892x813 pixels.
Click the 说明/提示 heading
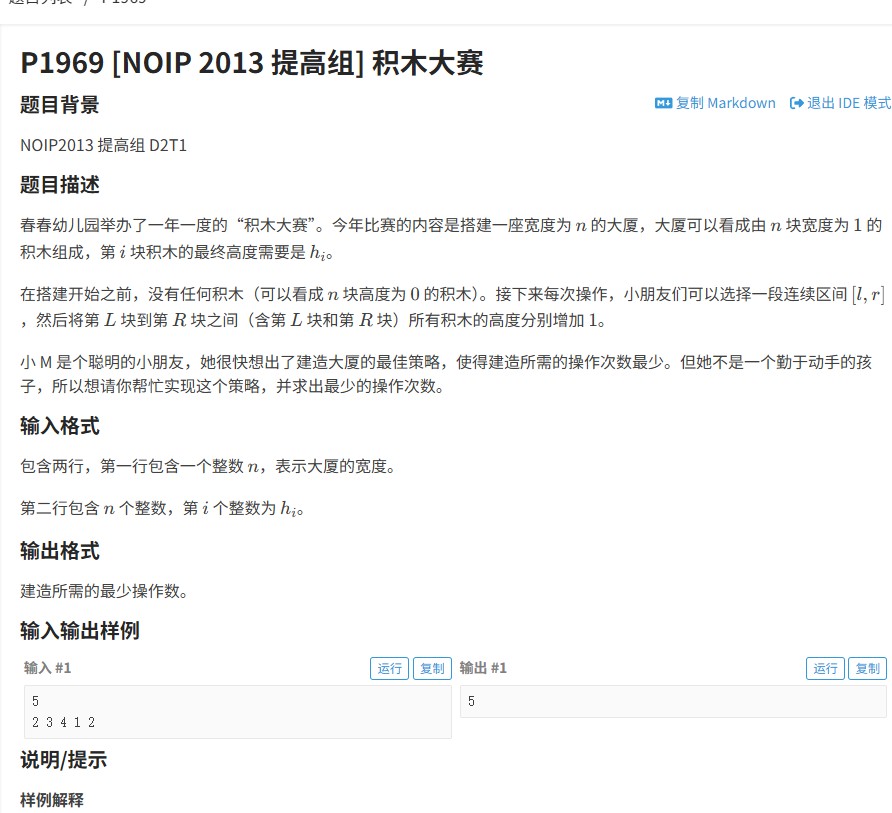coord(64,760)
